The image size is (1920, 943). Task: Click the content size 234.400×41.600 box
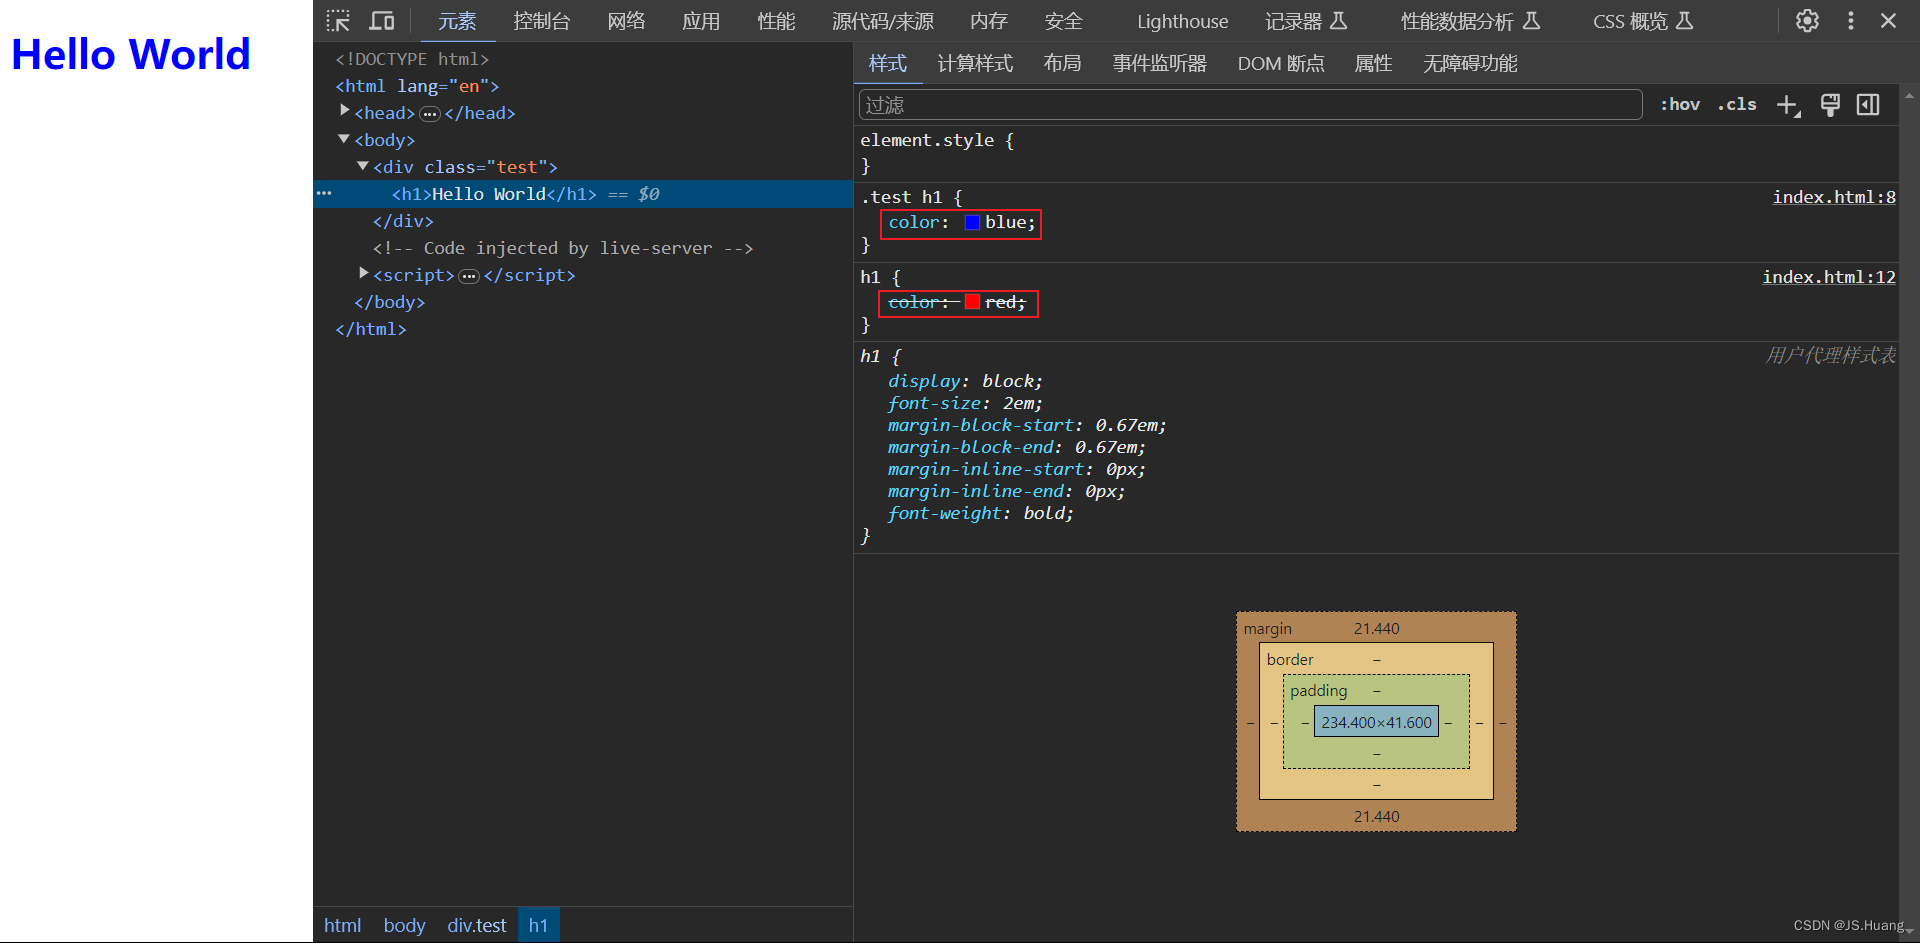[1376, 722]
